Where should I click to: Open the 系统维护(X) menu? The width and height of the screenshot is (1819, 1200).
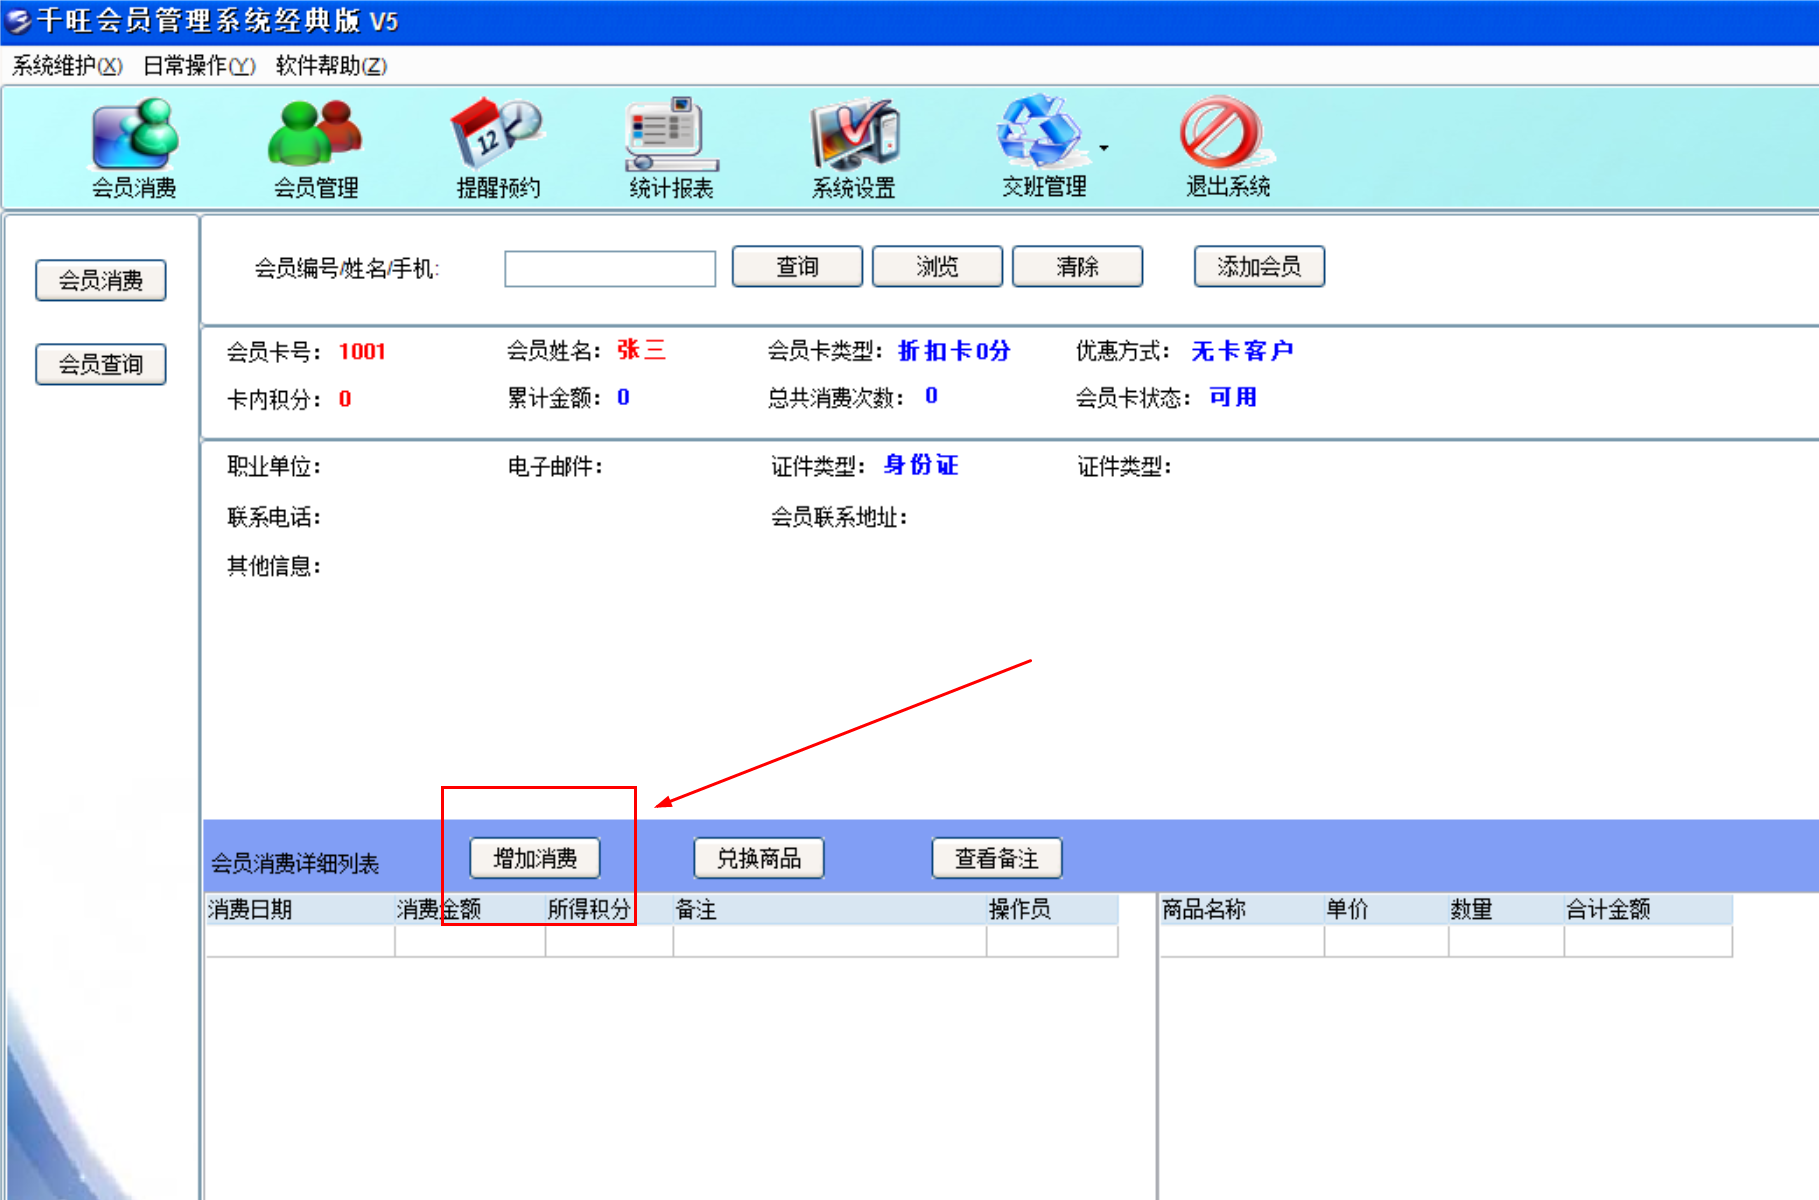[x=67, y=66]
